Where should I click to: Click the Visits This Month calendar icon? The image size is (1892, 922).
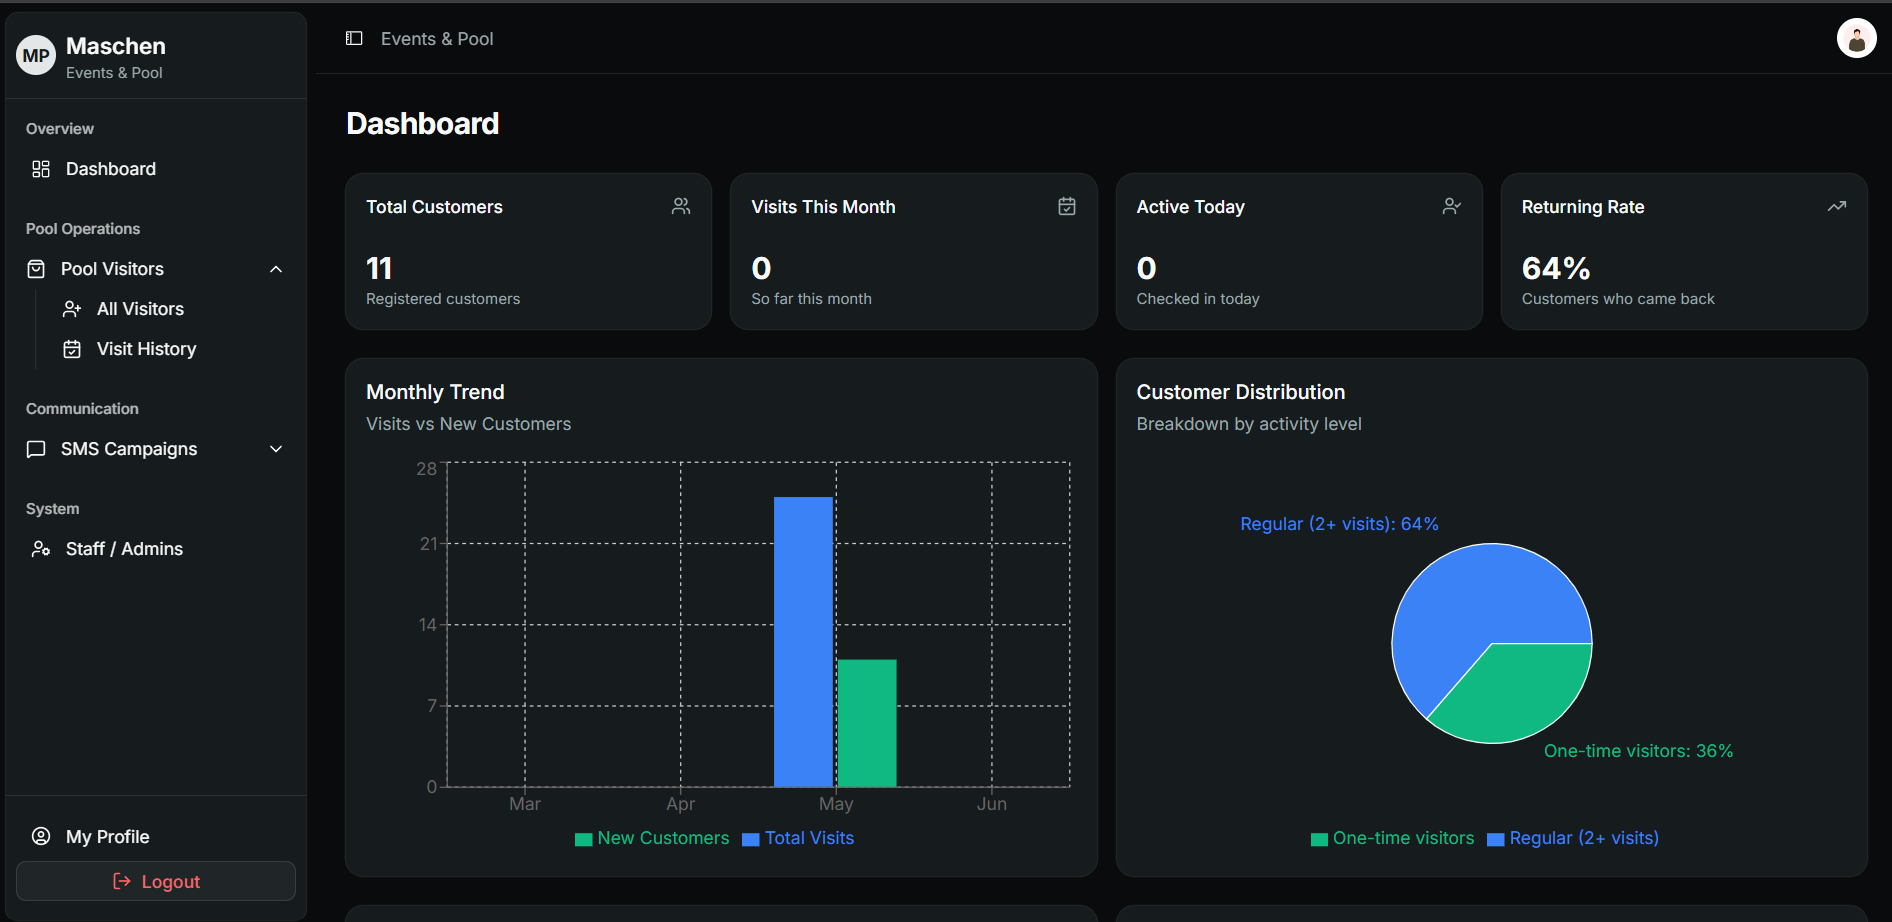pyautogui.click(x=1067, y=206)
